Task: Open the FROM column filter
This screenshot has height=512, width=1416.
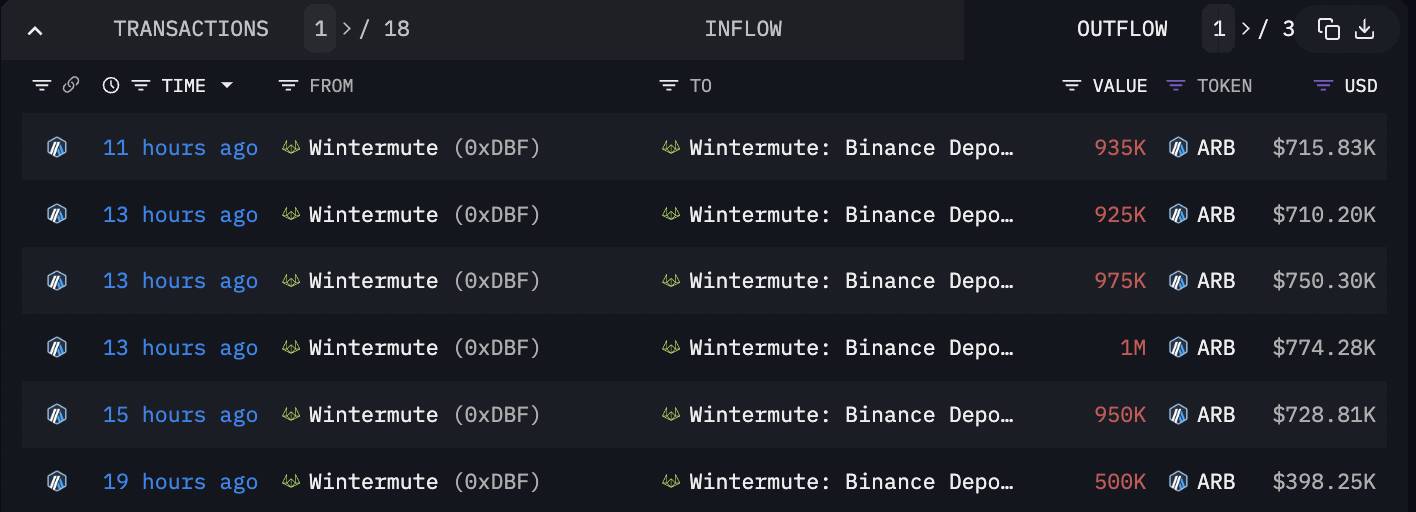Action: [288, 86]
